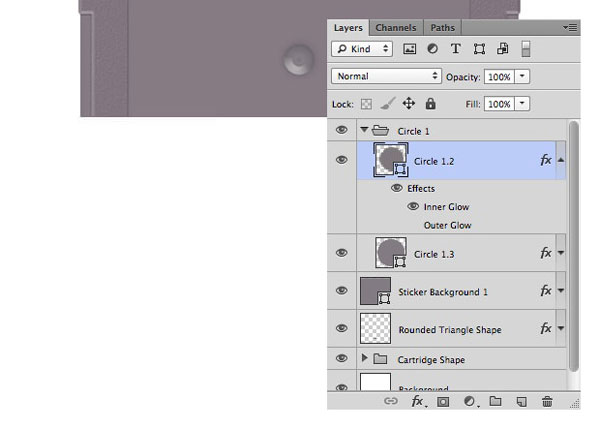Image resolution: width=600 pixels, height=429 pixels.
Task: Switch to the Paths tab
Action: (x=442, y=28)
